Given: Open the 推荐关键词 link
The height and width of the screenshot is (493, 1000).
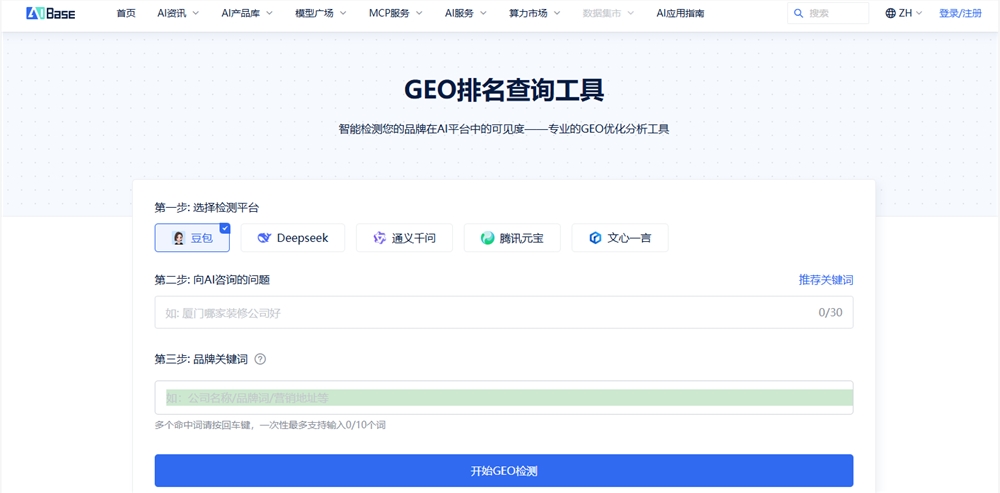Looking at the screenshot, I should pos(825,280).
